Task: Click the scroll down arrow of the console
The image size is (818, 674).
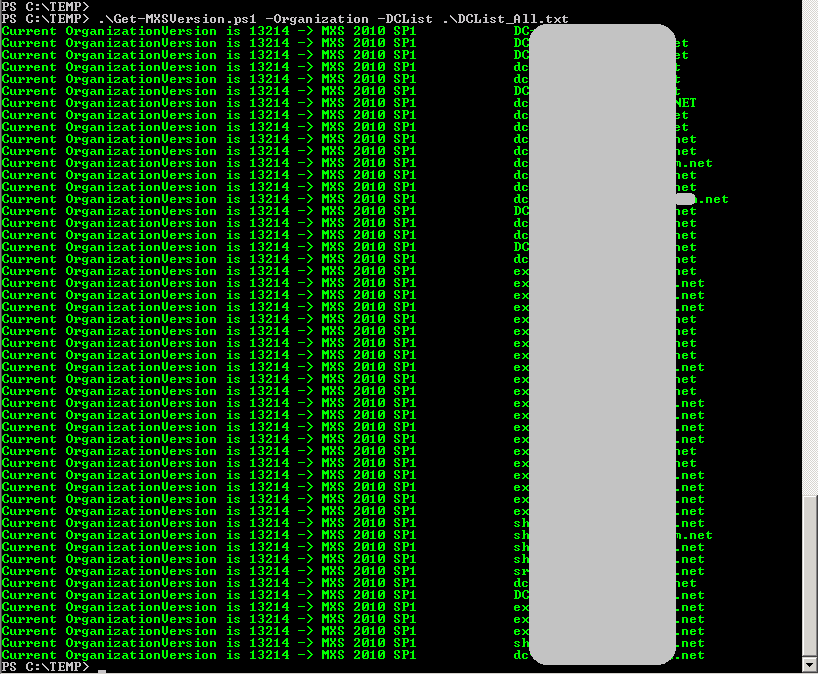Action: (810, 665)
